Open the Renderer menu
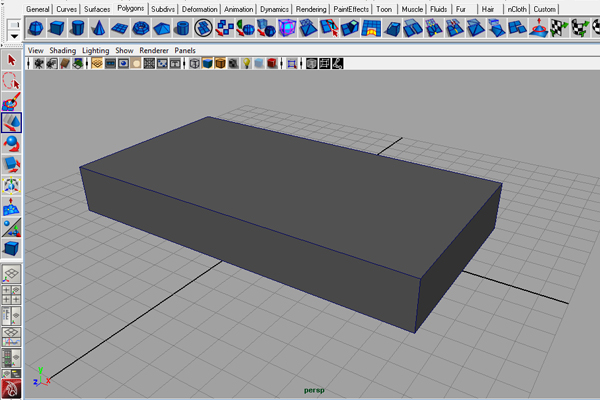This screenshot has height=400, width=600. [153, 49]
